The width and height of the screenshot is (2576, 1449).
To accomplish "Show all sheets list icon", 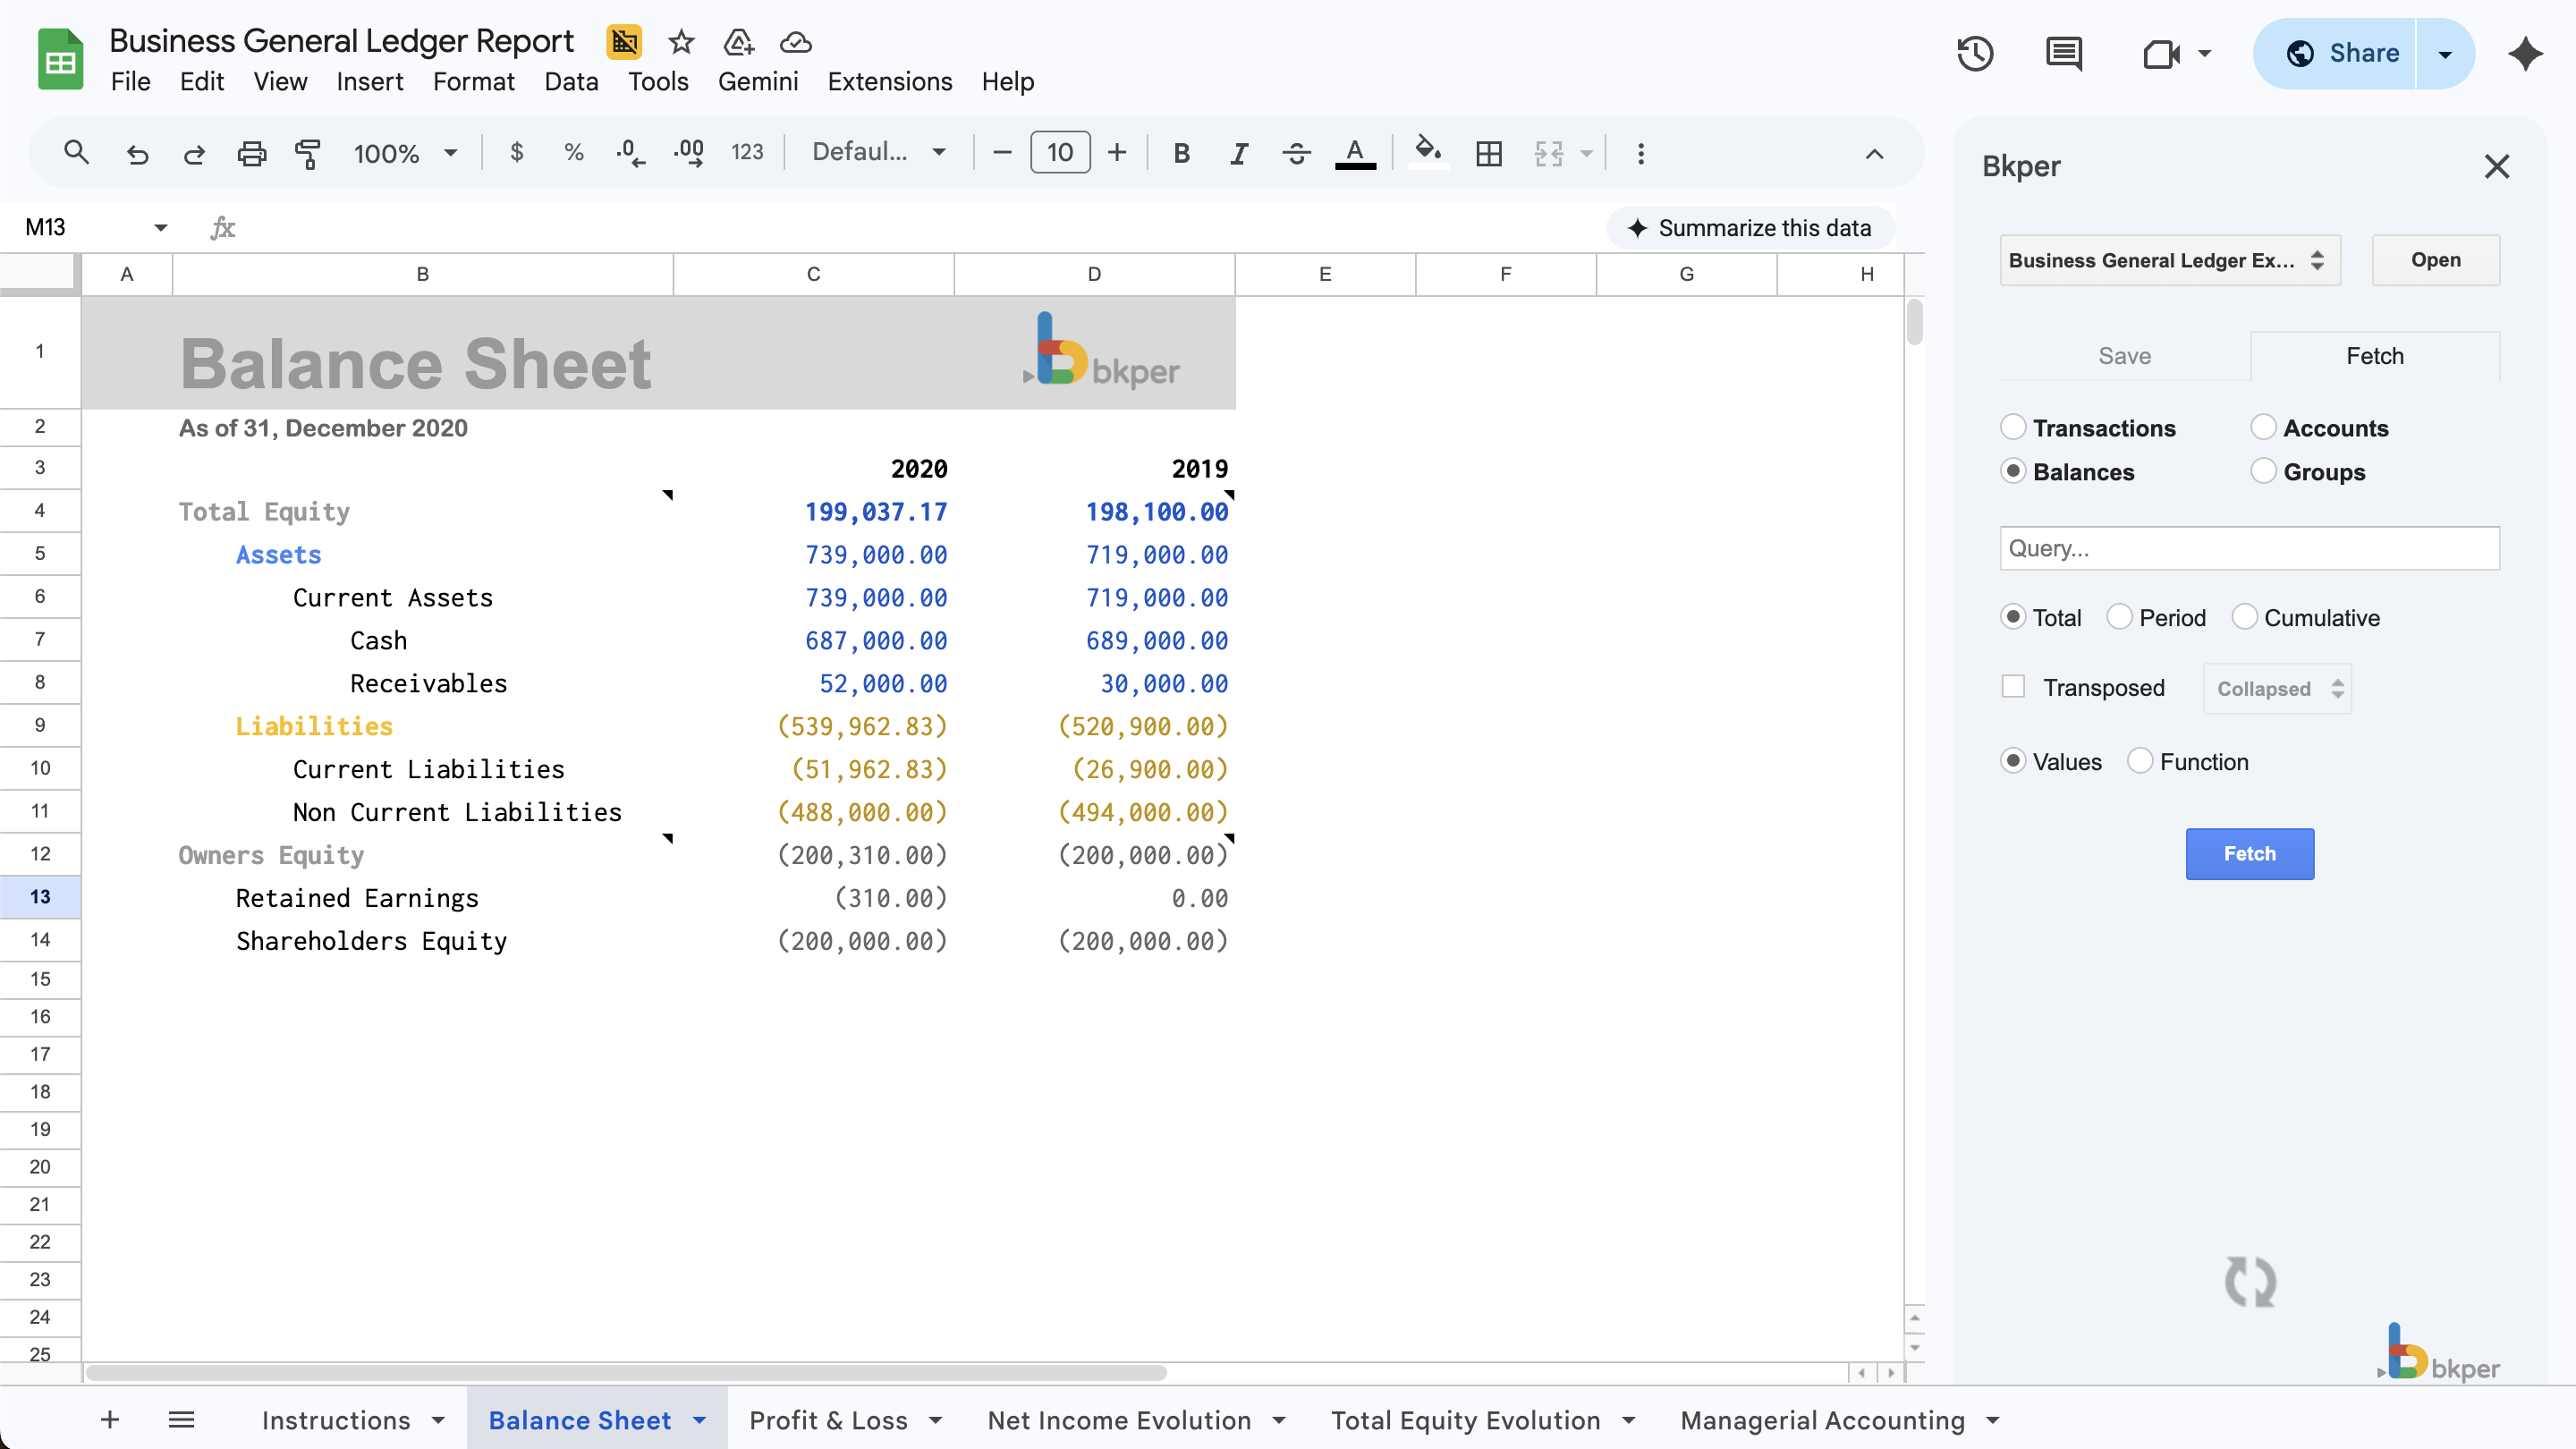I will pyautogui.click(x=181, y=1419).
